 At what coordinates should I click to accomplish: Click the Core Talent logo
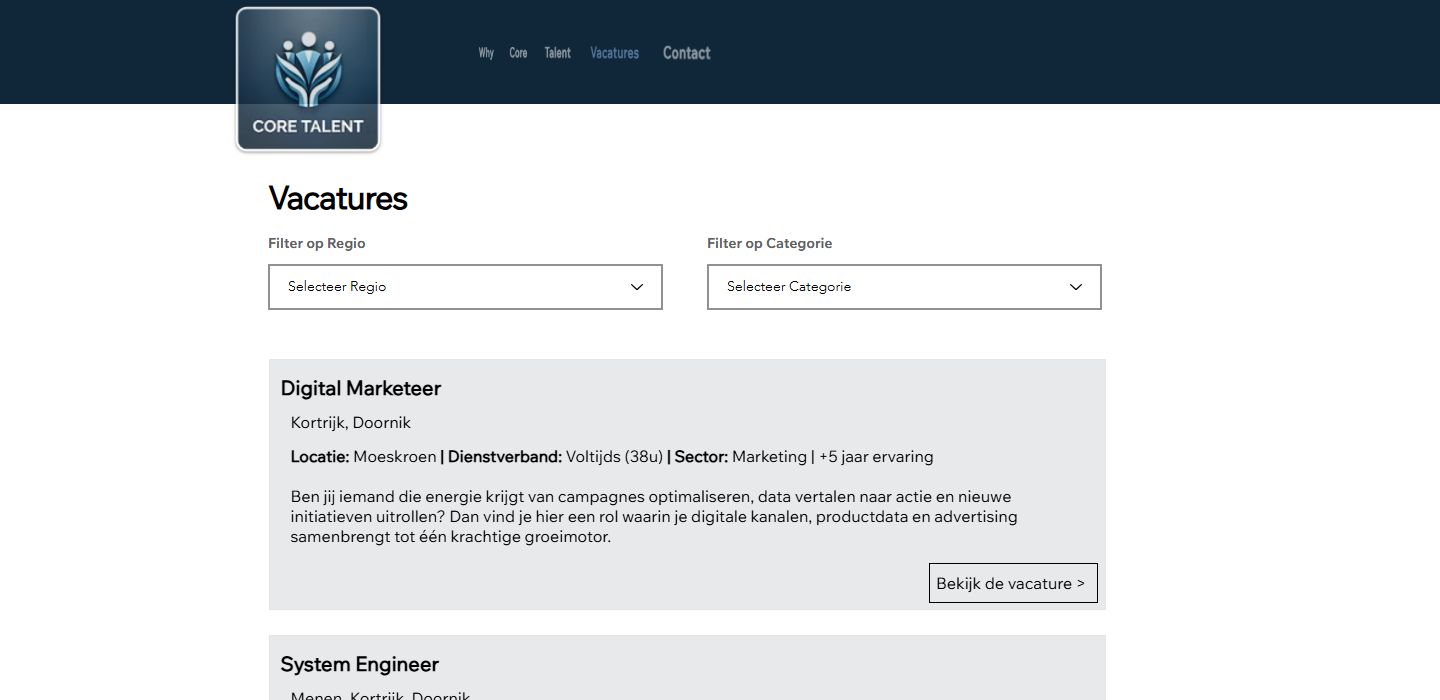[308, 80]
